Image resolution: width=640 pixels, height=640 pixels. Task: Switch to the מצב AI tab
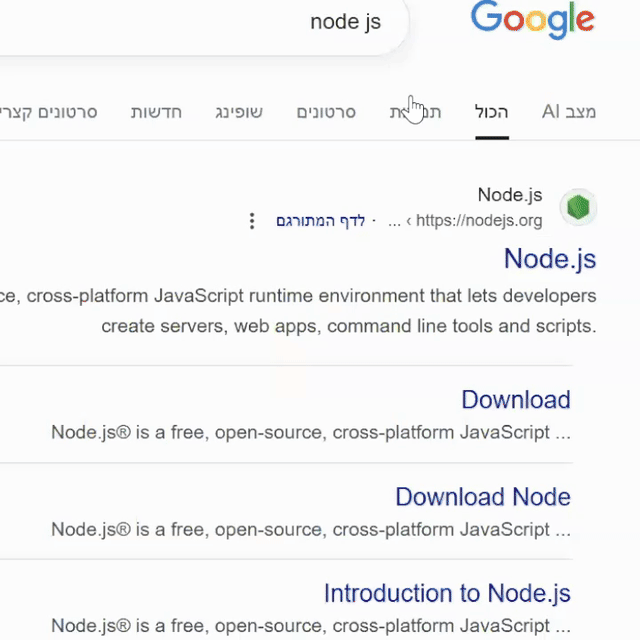569,112
